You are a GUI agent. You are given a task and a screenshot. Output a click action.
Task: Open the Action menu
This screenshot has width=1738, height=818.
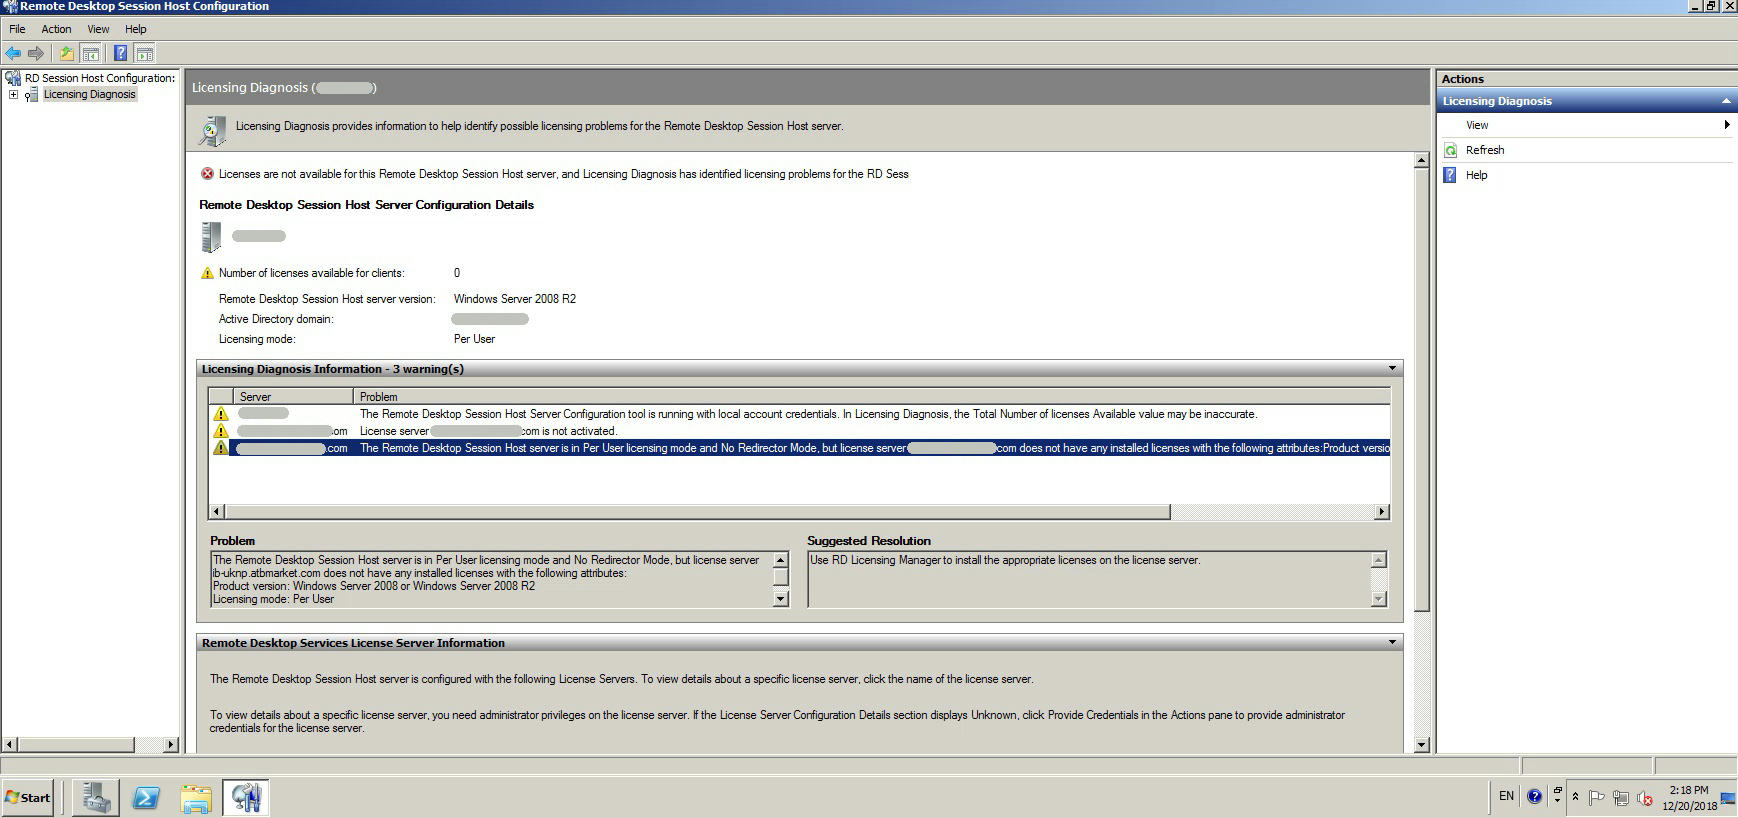pos(56,29)
